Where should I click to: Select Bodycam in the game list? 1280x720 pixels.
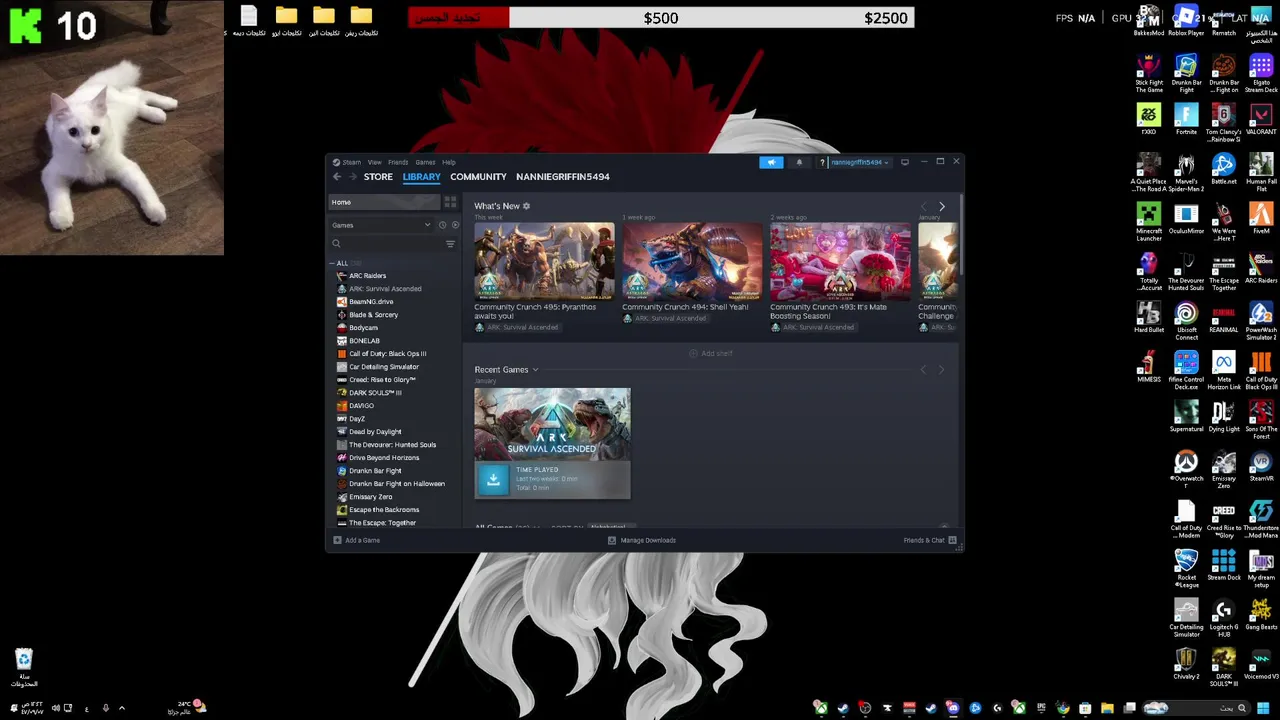pos(363,328)
